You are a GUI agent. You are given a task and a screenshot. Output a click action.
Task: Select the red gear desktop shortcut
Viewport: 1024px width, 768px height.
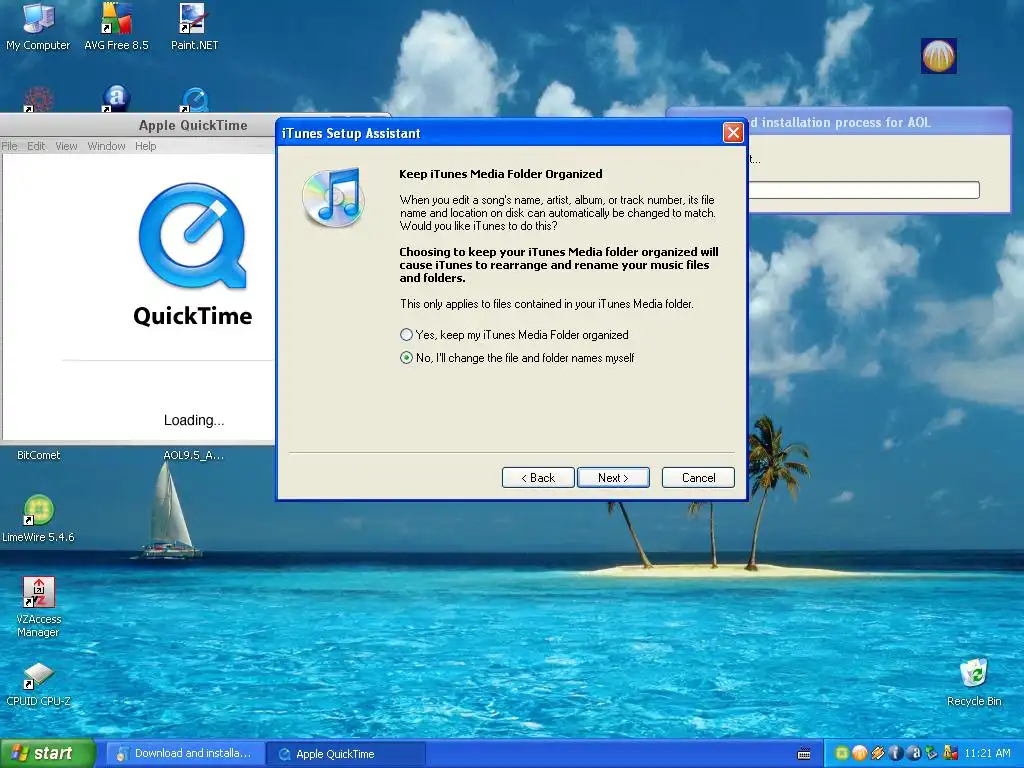click(x=38, y=99)
